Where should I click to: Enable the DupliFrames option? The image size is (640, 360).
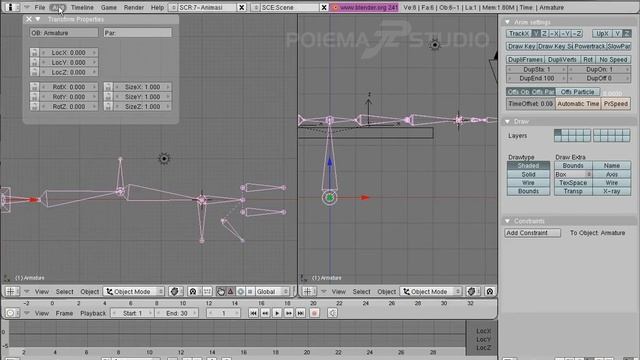525,60
